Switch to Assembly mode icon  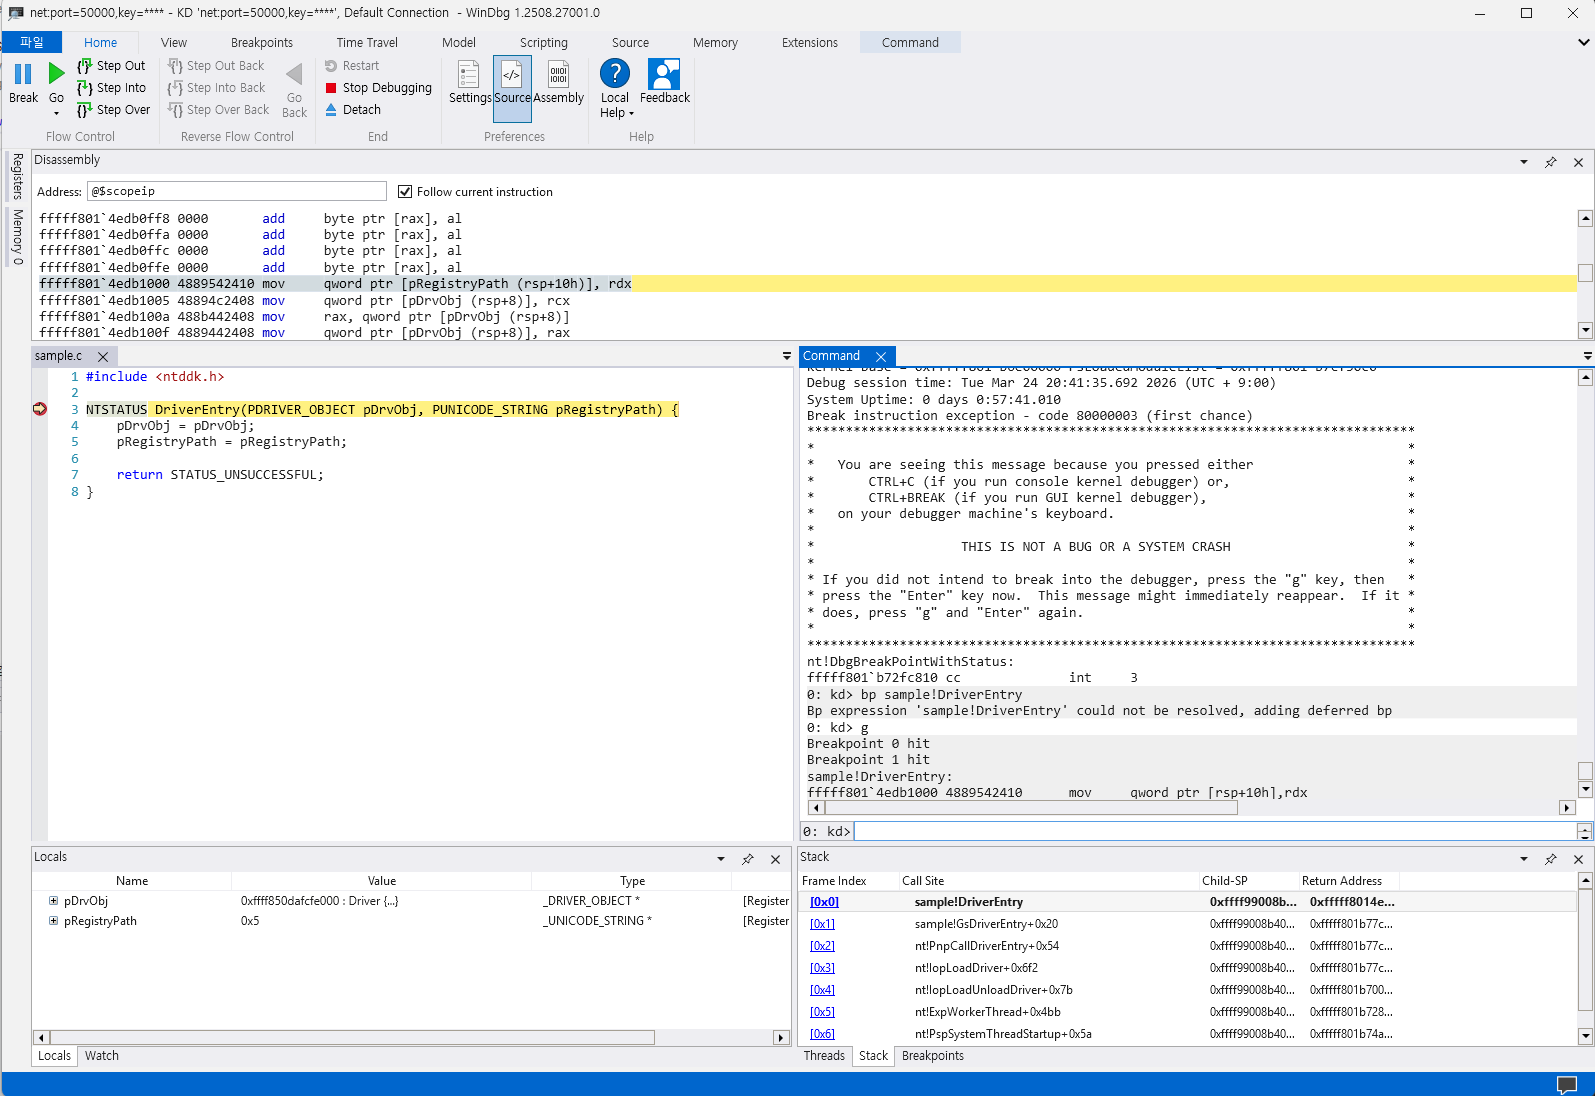(x=558, y=75)
